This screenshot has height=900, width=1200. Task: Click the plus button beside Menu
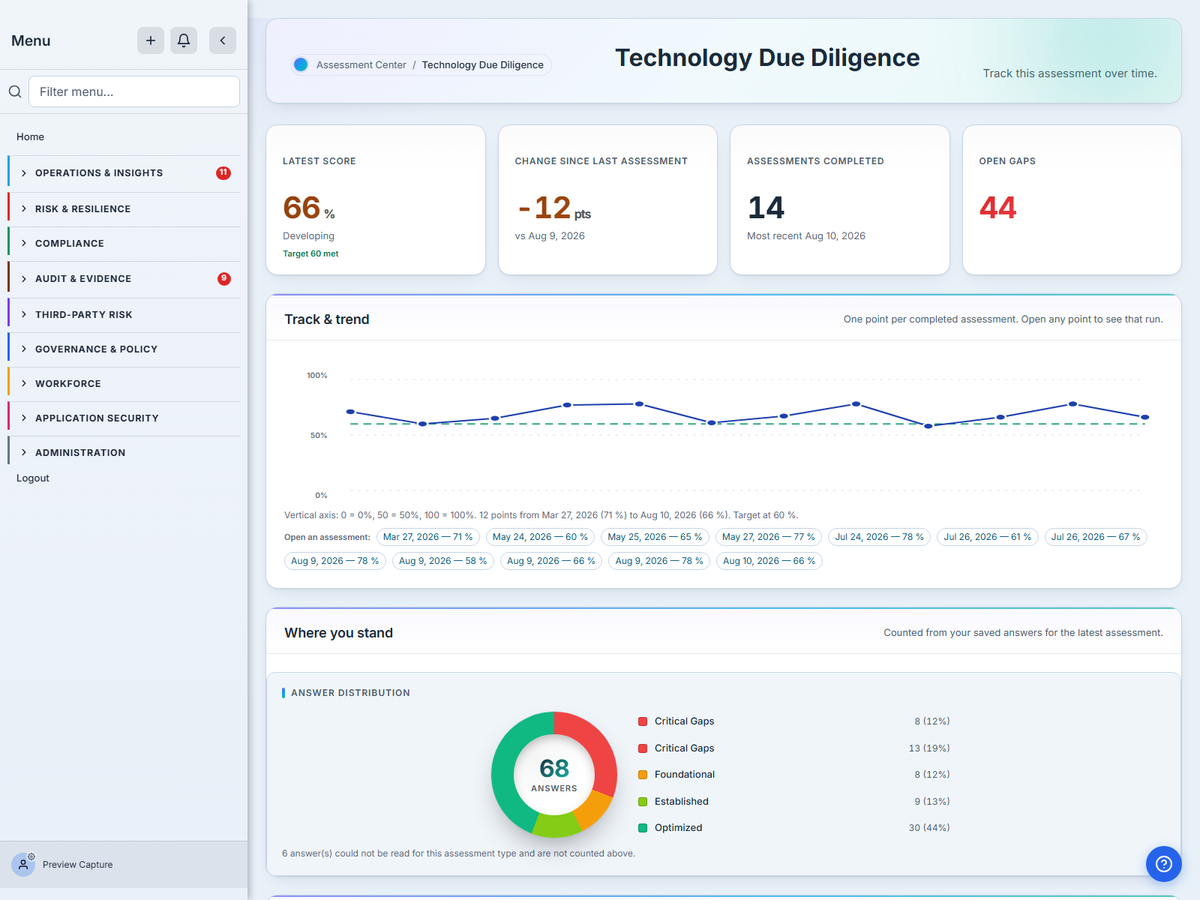[x=150, y=40]
